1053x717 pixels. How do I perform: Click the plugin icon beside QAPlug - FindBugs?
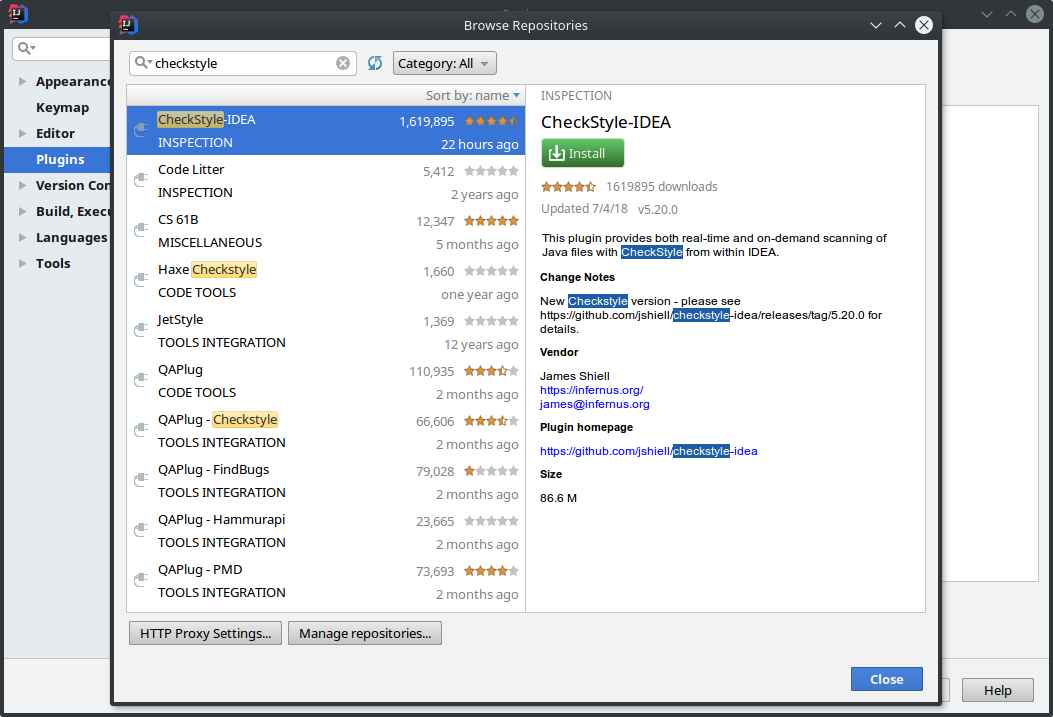coord(141,480)
